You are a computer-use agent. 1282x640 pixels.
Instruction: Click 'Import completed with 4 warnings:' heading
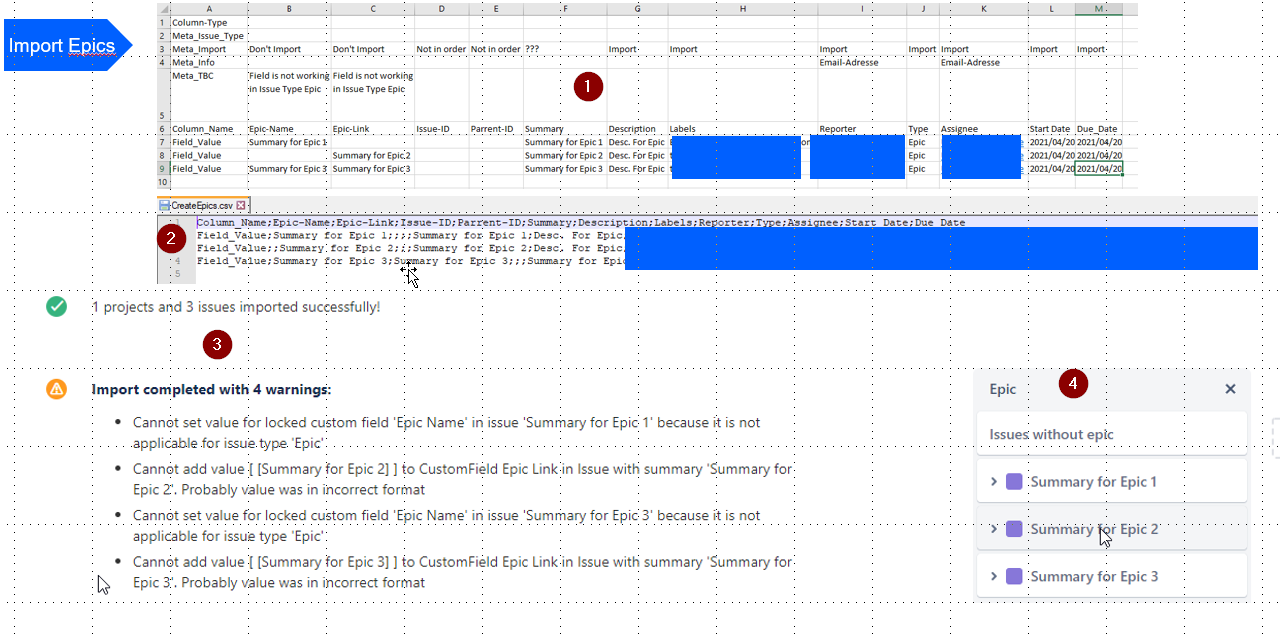(211, 389)
